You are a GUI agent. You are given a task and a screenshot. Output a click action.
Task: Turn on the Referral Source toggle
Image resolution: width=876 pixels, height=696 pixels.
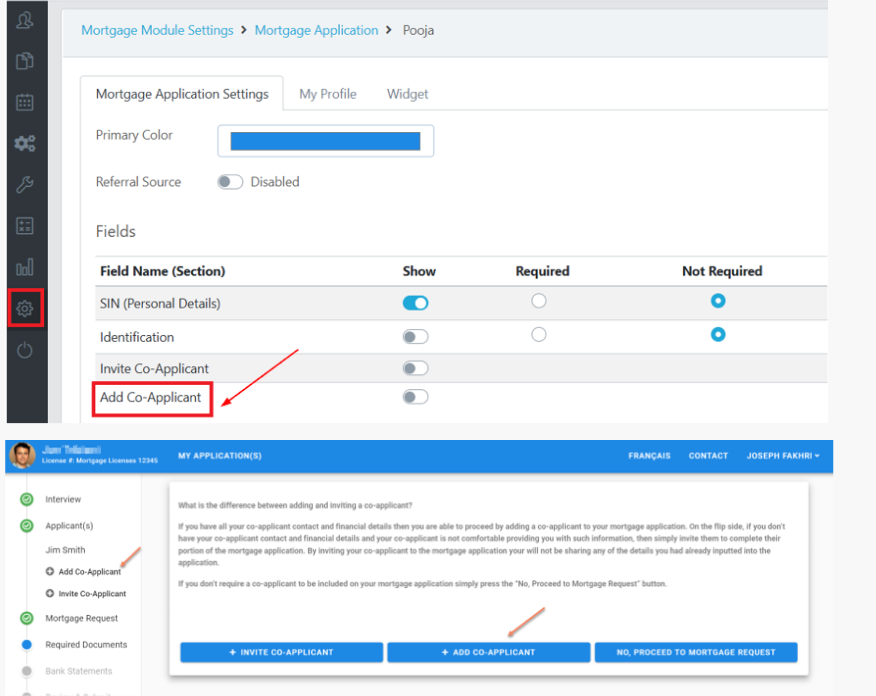tap(230, 182)
